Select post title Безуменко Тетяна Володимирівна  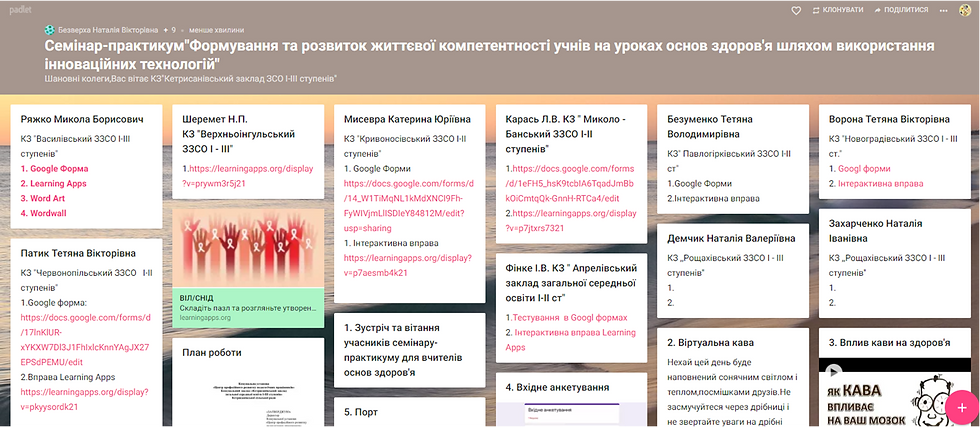(709, 126)
